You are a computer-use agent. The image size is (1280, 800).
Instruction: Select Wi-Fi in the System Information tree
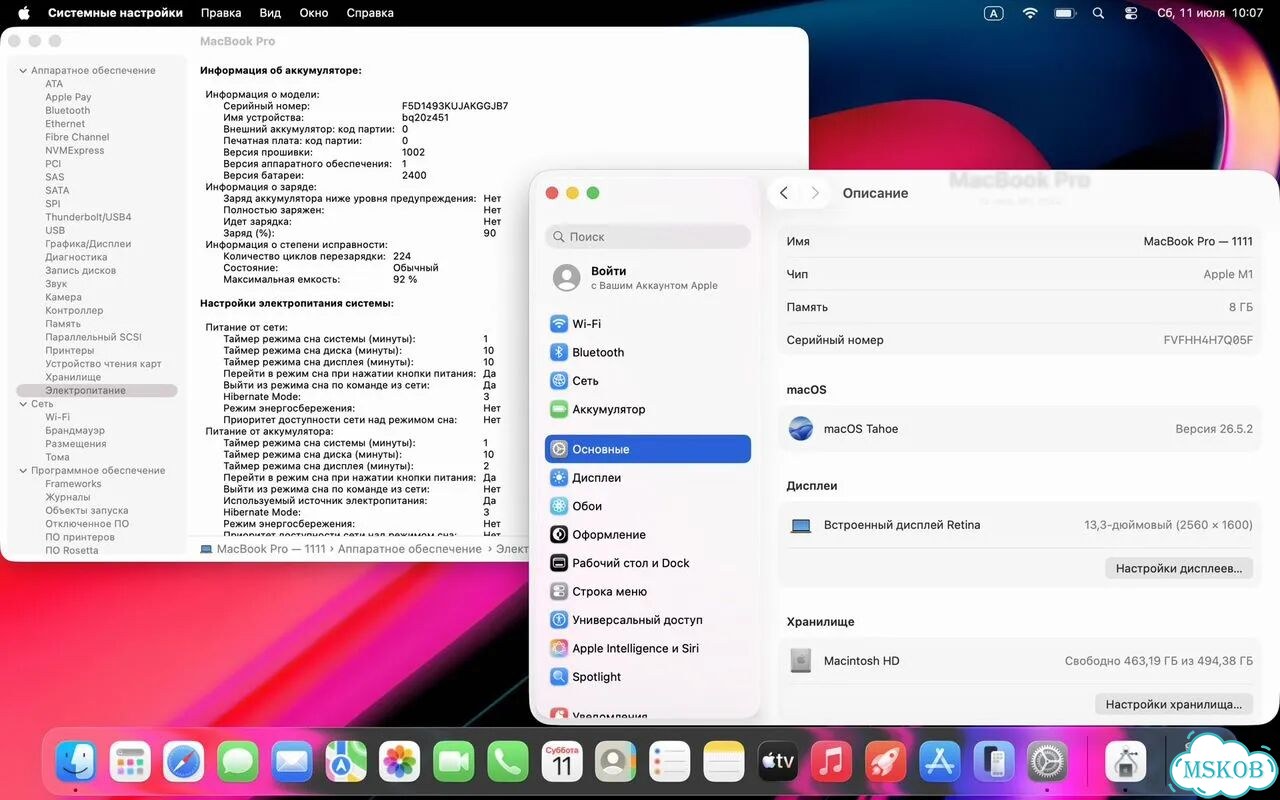tap(58, 417)
